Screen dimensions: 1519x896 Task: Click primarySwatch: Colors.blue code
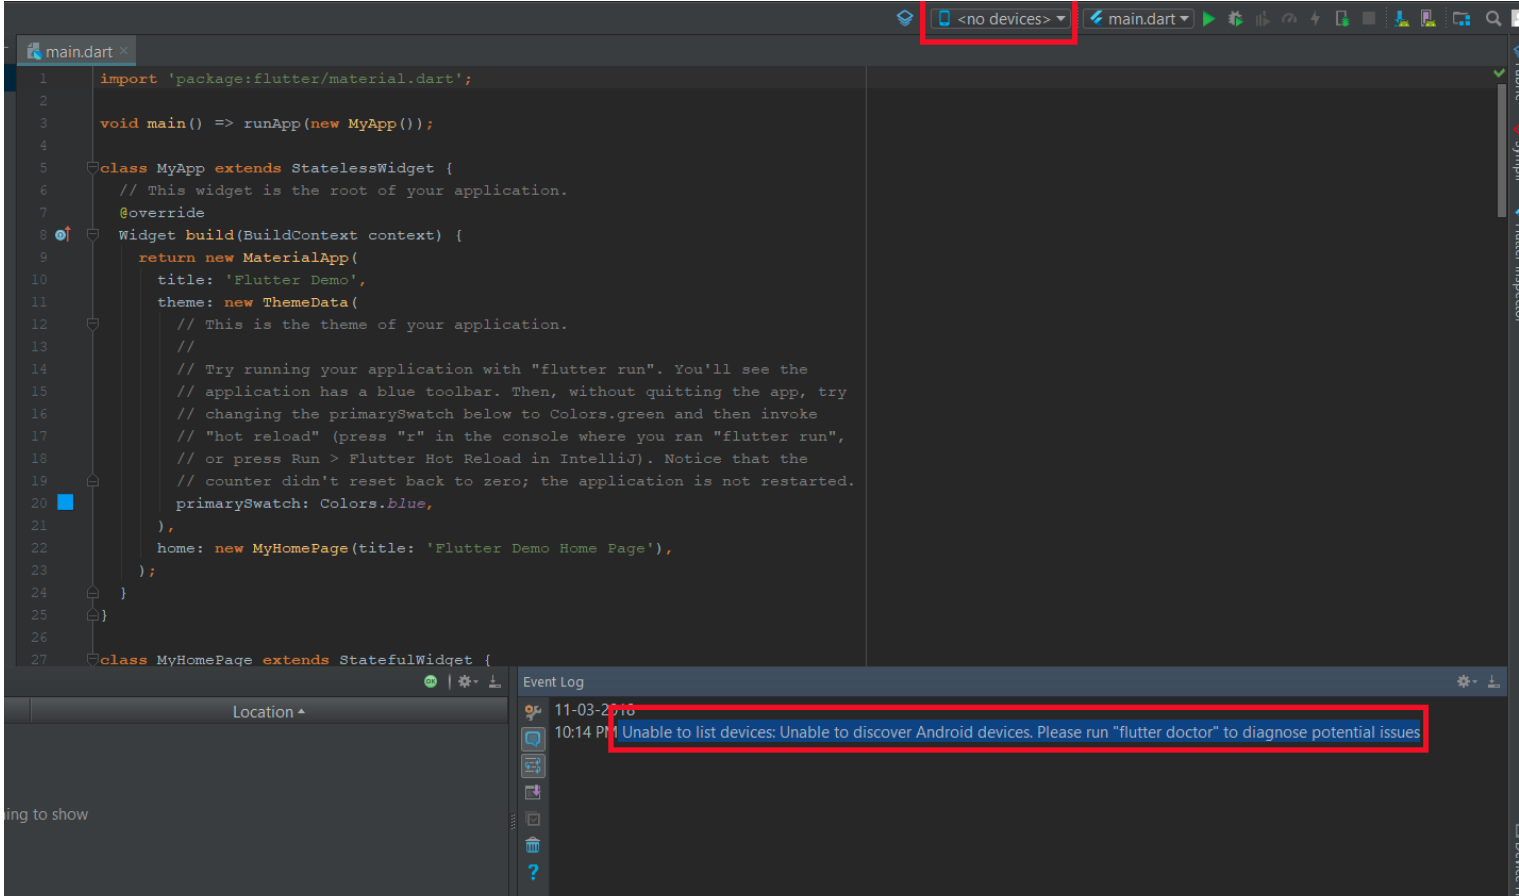click(x=304, y=503)
